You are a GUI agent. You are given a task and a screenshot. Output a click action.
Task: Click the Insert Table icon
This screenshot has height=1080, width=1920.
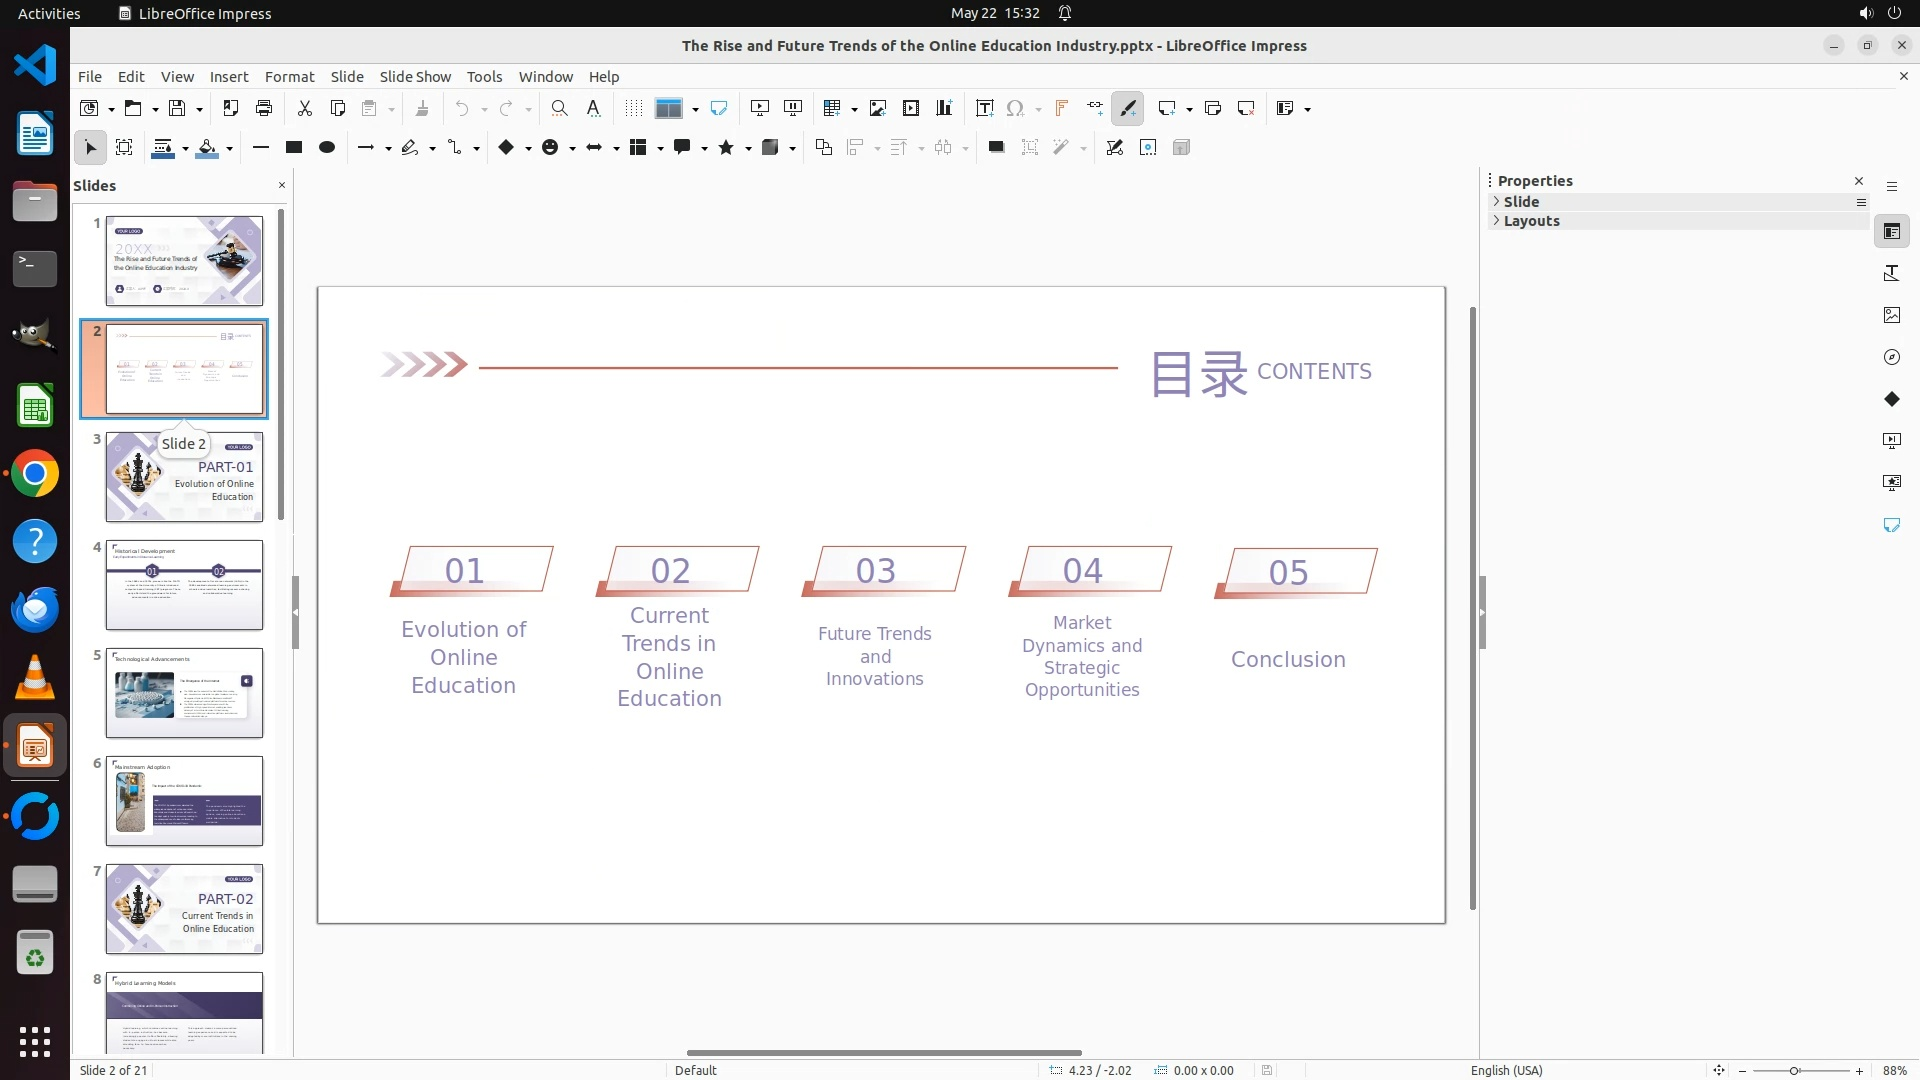click(831, 108)
